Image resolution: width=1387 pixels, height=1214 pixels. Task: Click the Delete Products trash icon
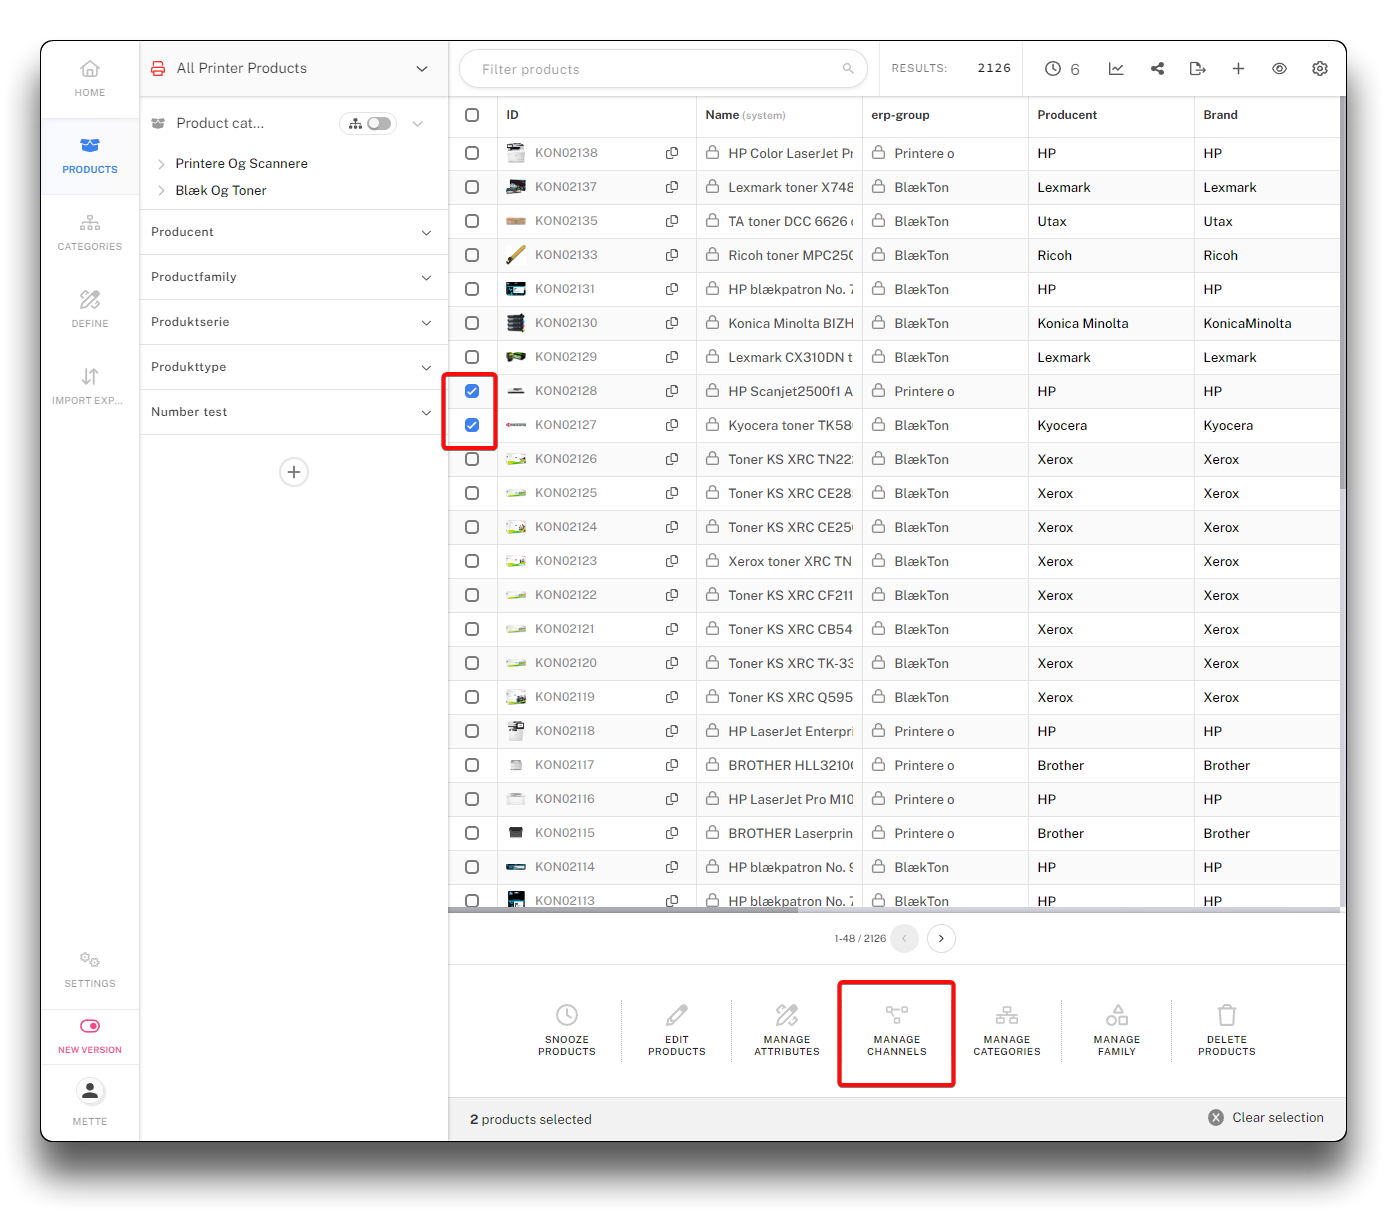1226,1016
